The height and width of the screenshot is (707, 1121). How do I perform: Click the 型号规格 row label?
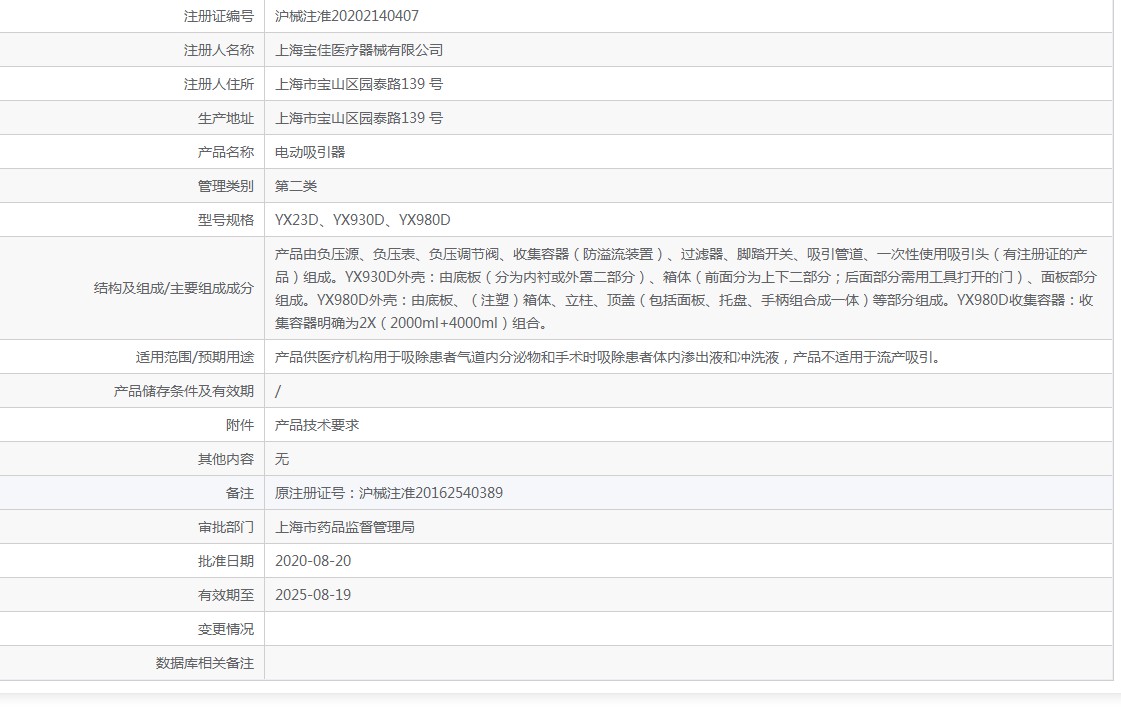coord(226,220)
